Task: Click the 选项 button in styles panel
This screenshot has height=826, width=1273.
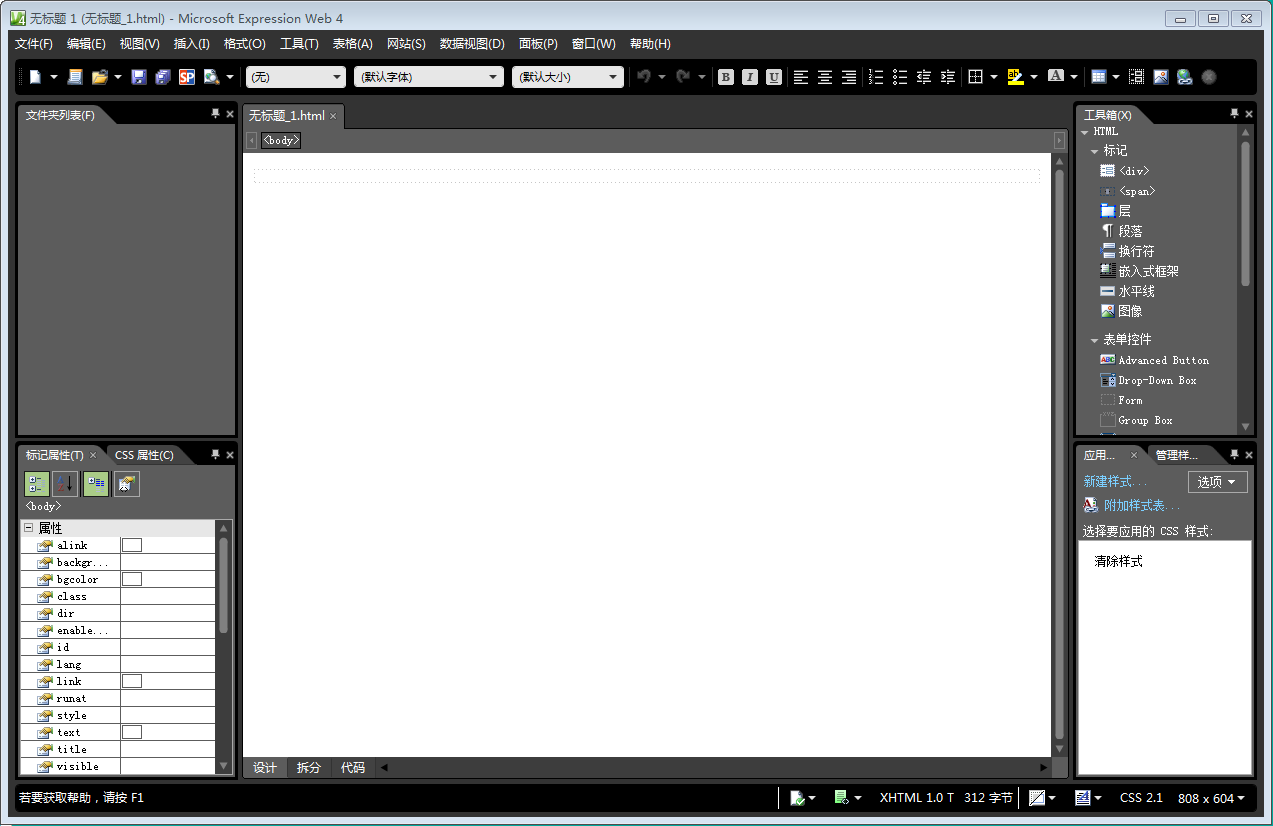Action: tap(1217, 482)
